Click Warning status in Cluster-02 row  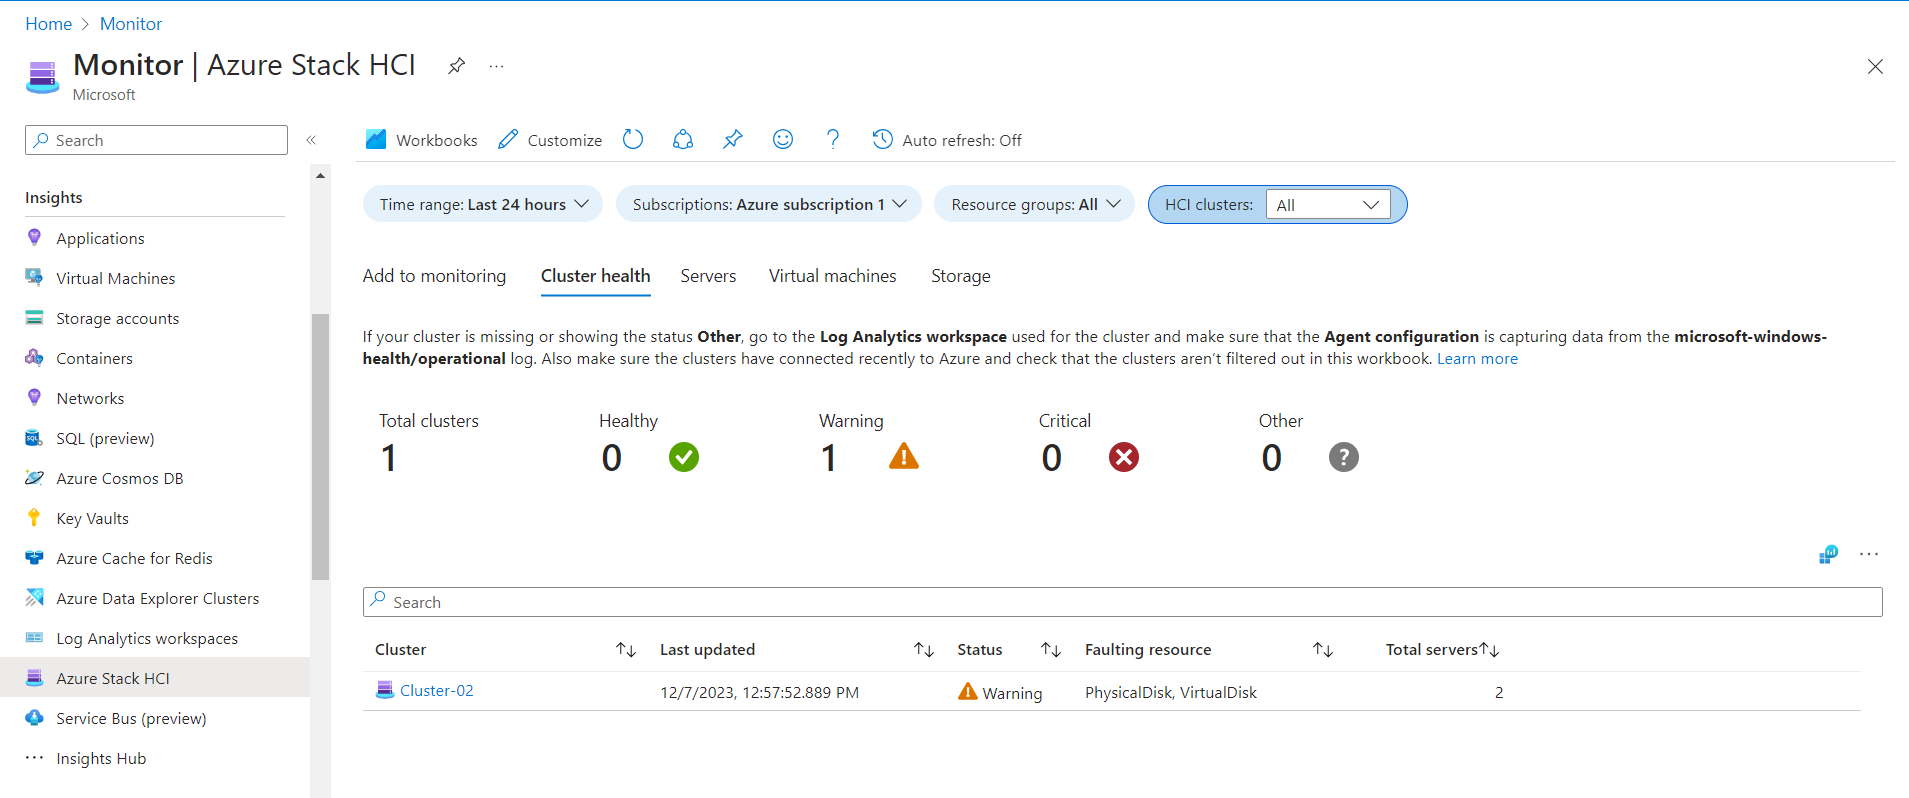[x=1000, y=692]
